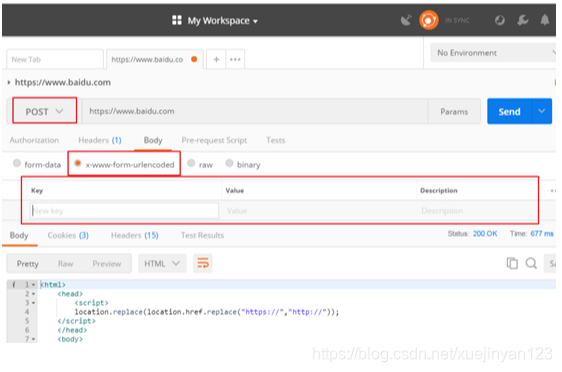This screenshot has height=372, width=562.
Task: Switch to the request Body tab
Action: click(x=153, y=140)
